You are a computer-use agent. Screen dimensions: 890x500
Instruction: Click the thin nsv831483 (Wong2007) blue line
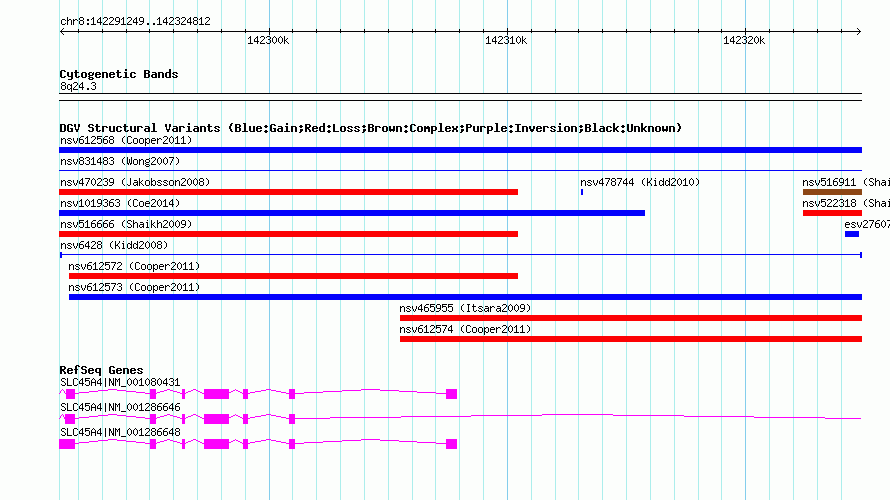point(460,170)
